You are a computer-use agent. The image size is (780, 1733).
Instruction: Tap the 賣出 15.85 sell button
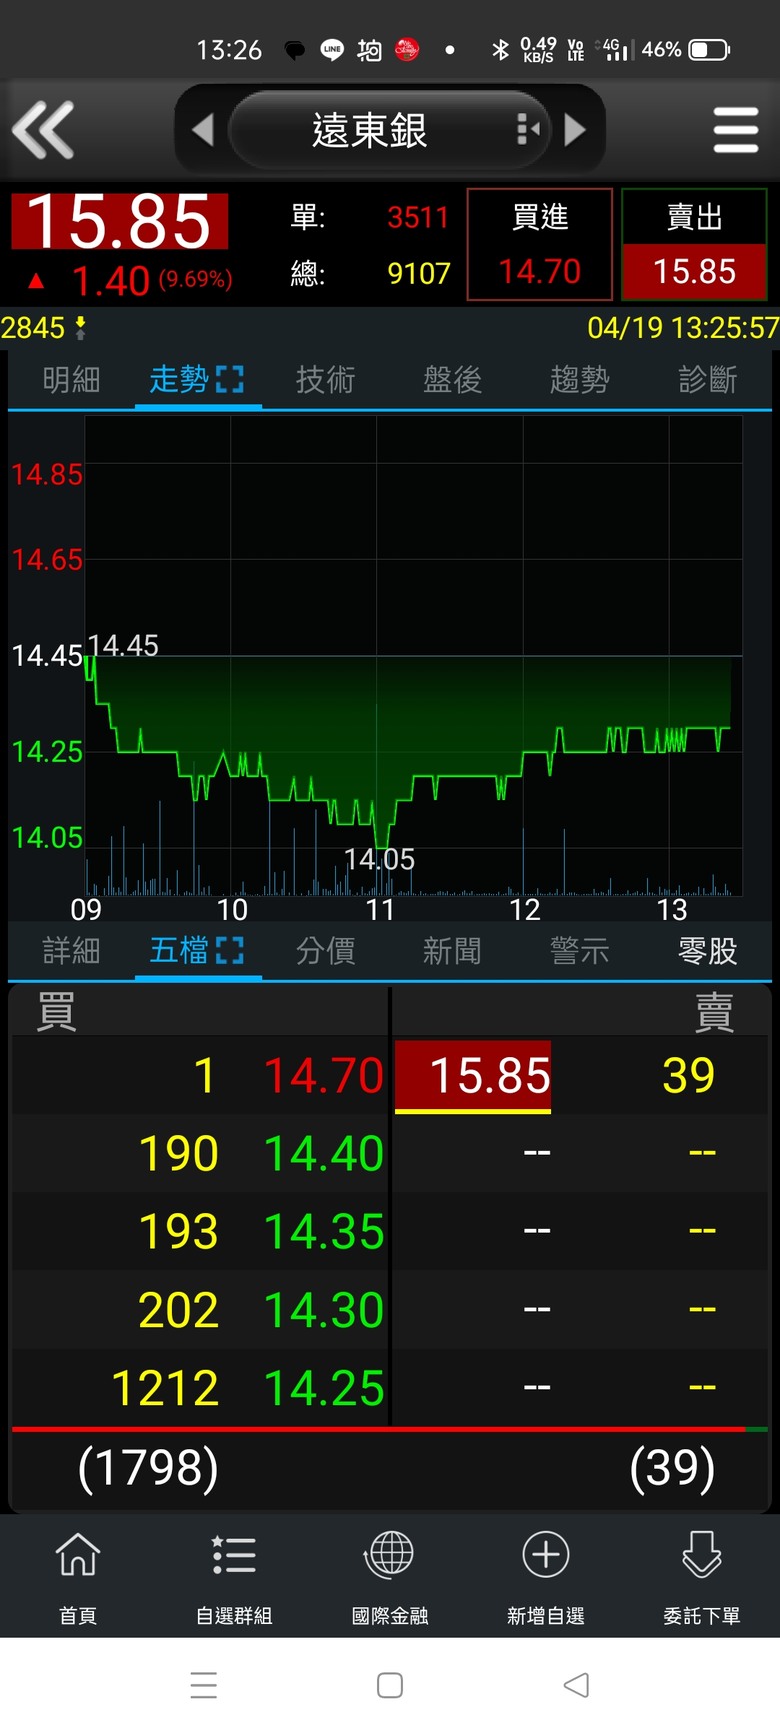click(694, 244)
